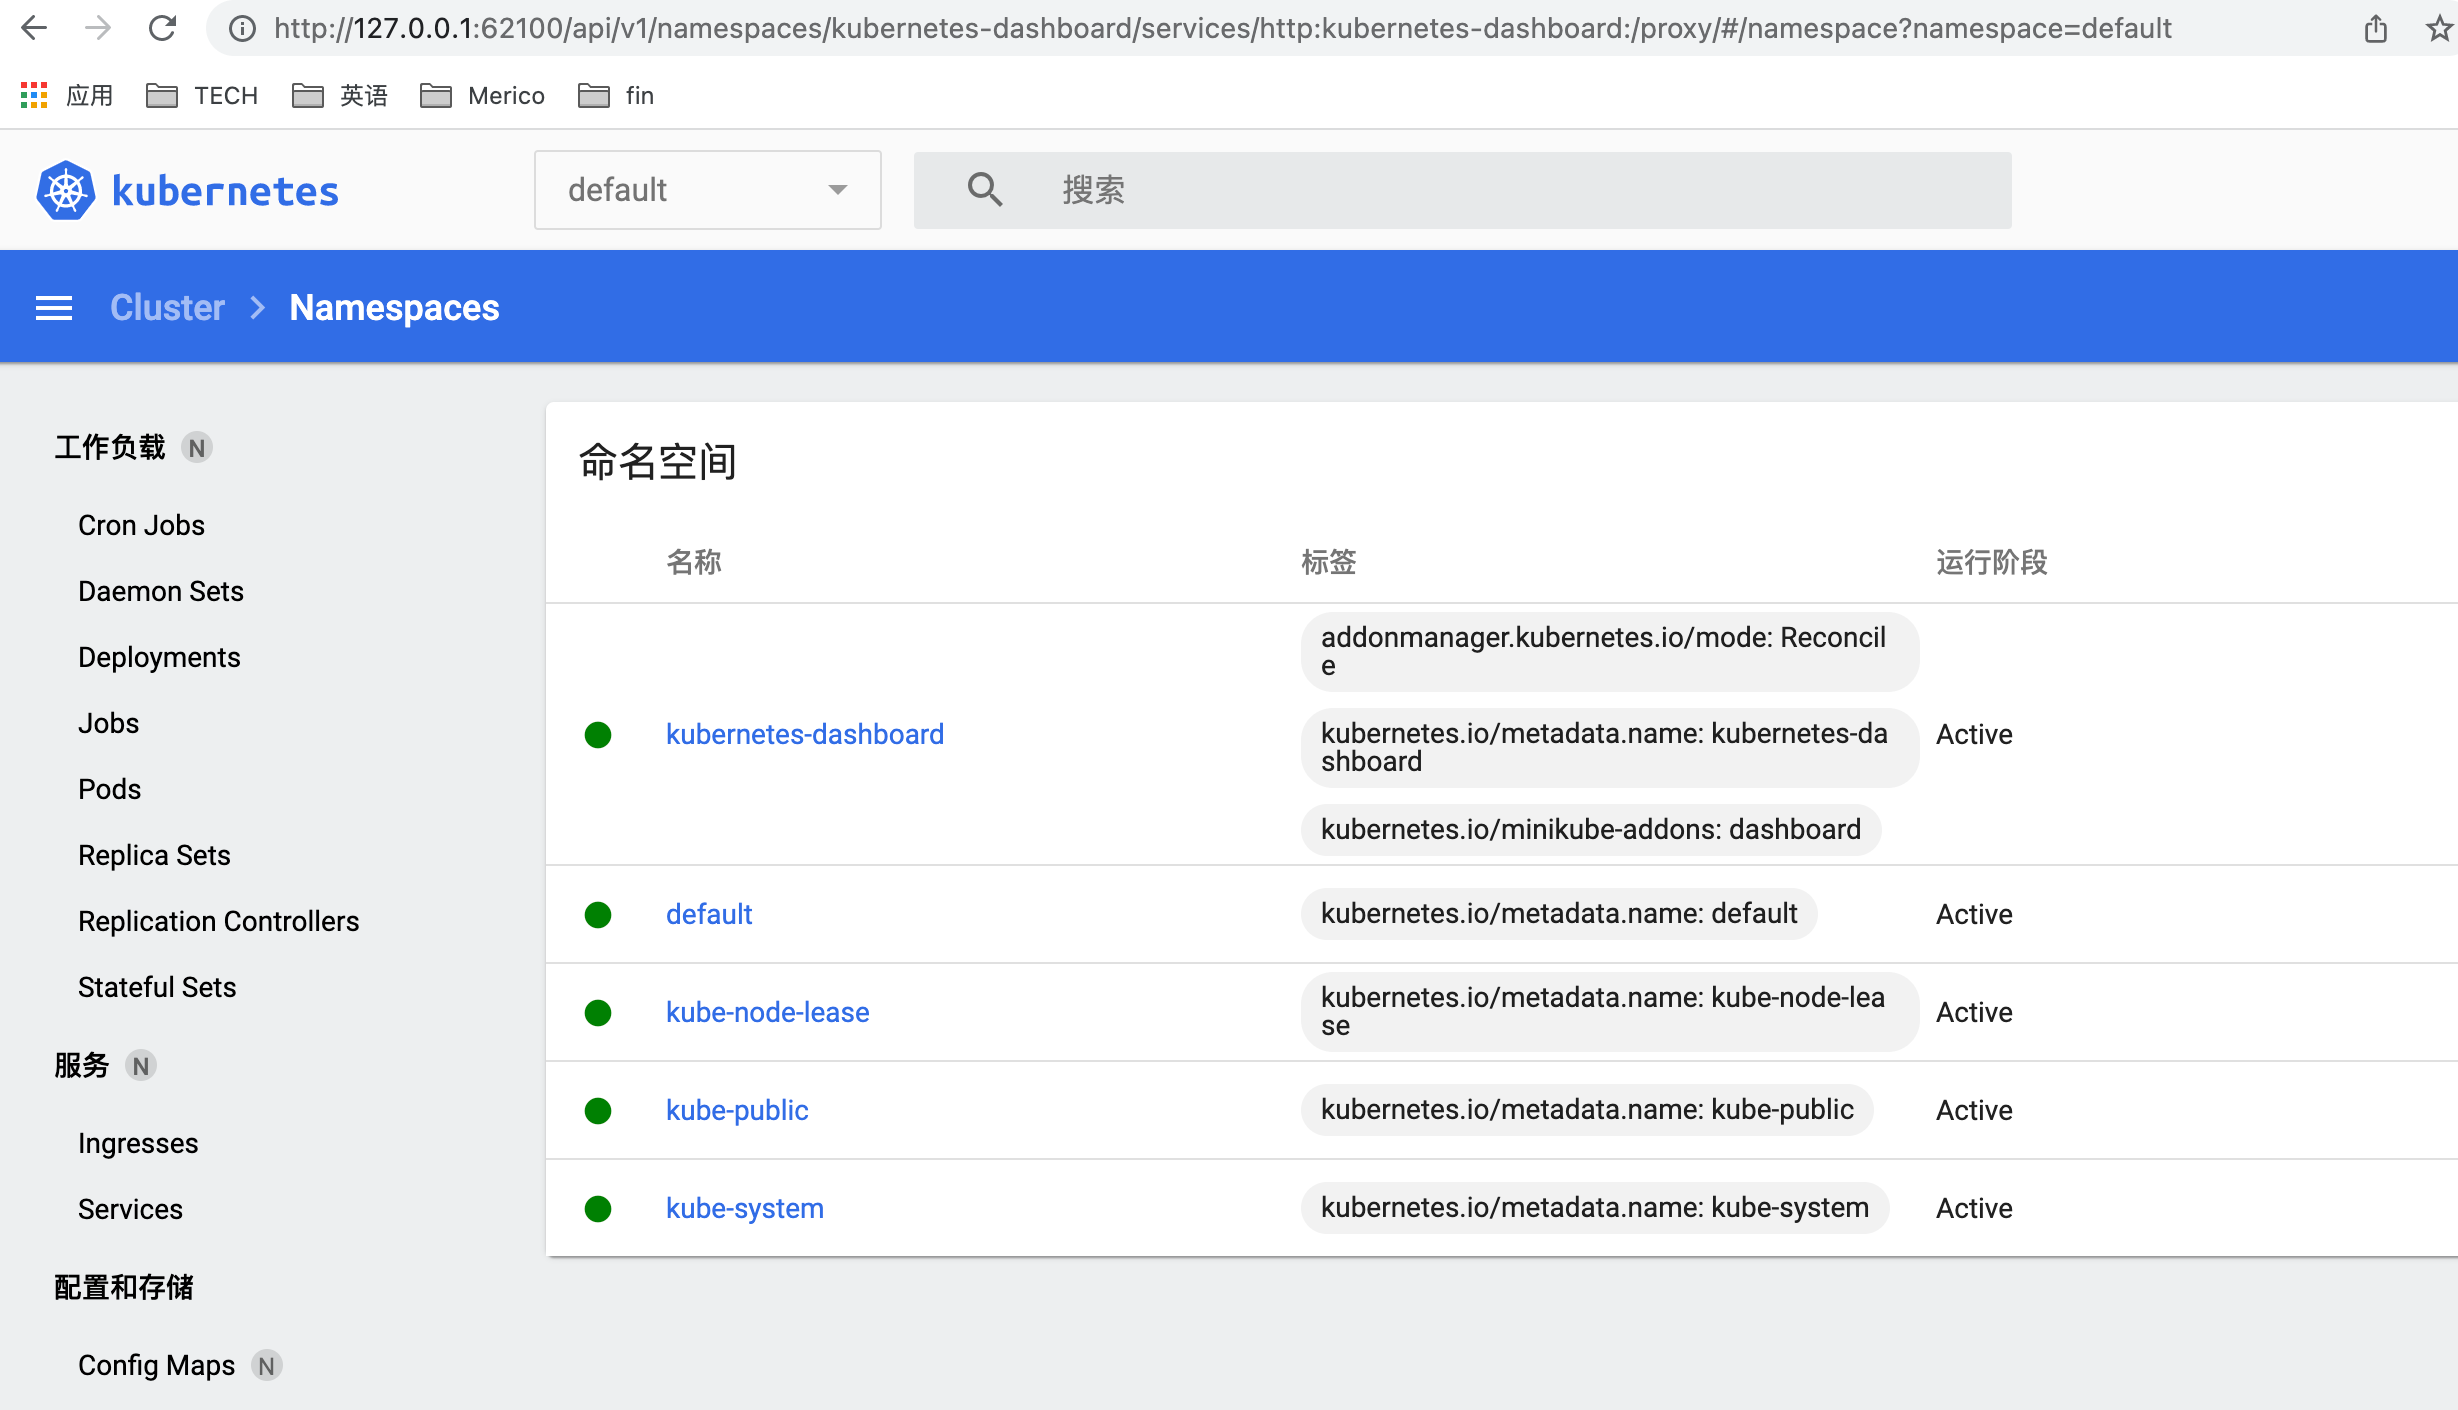
Task: Open the kubernetes-dashboard namespace
Action: pyautogui.click(x=804, y=733)
